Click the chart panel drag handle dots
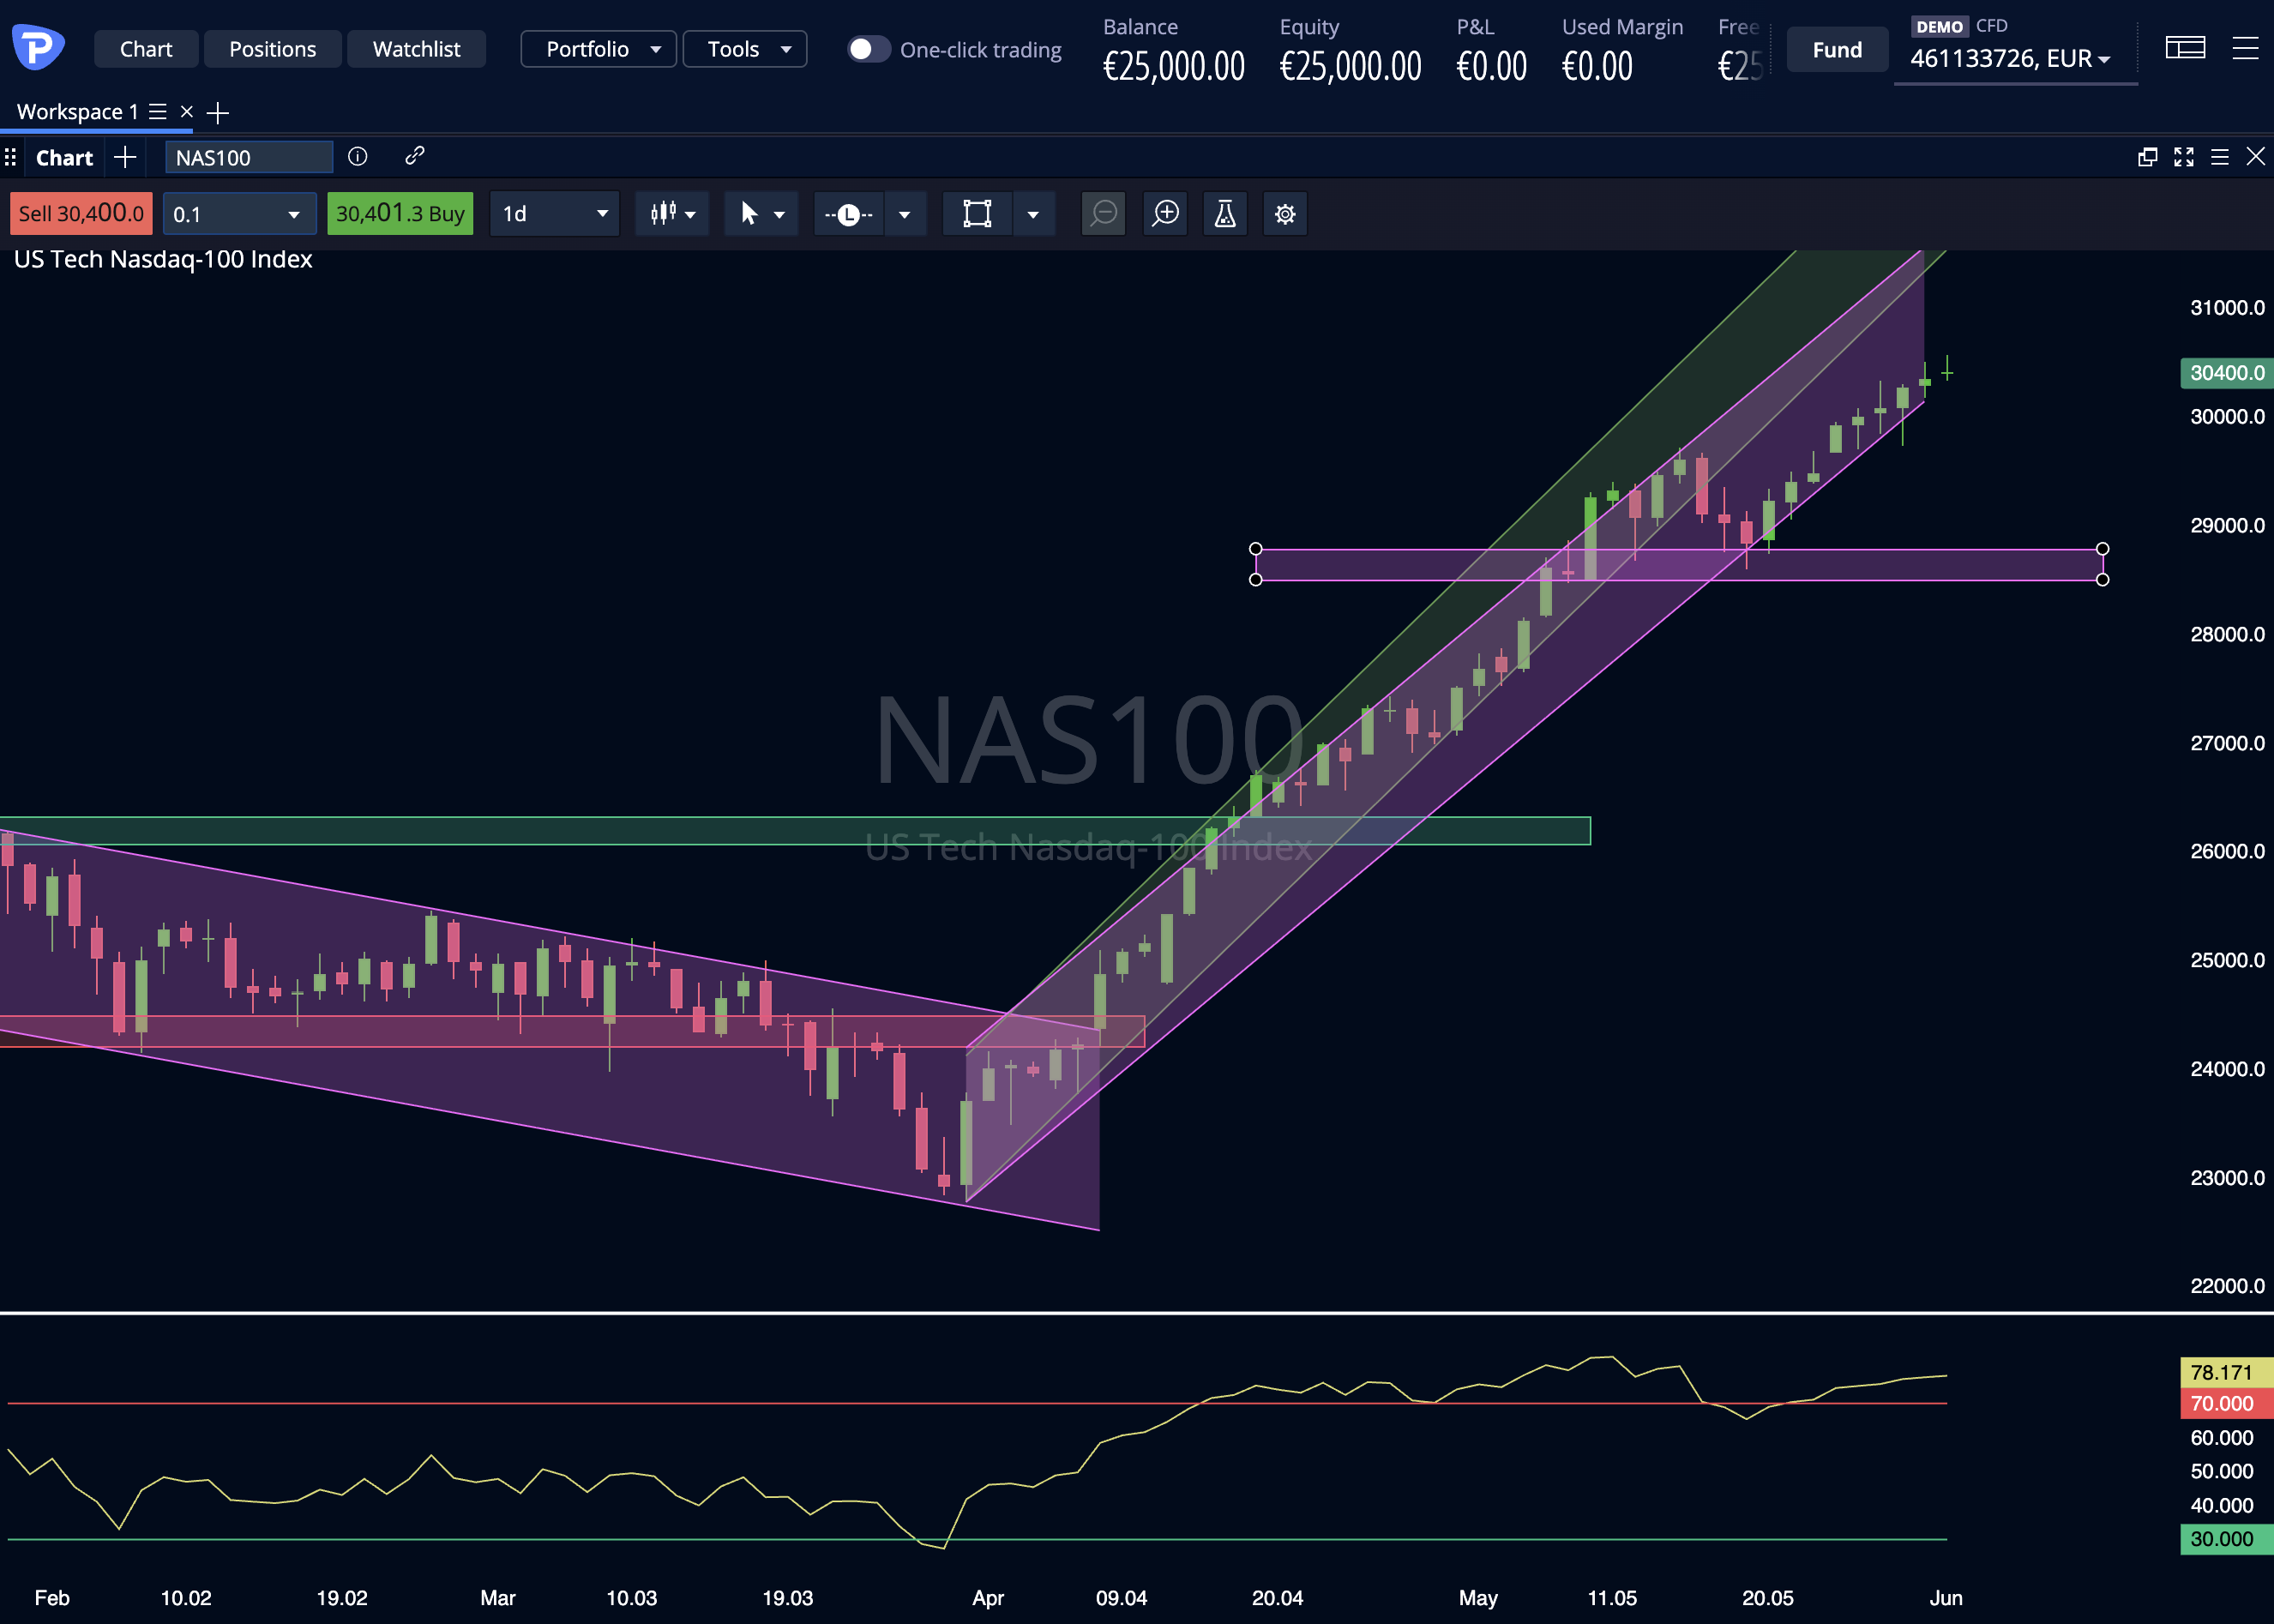Viewport: 2274px width, 1624px height. pos(10,157)
